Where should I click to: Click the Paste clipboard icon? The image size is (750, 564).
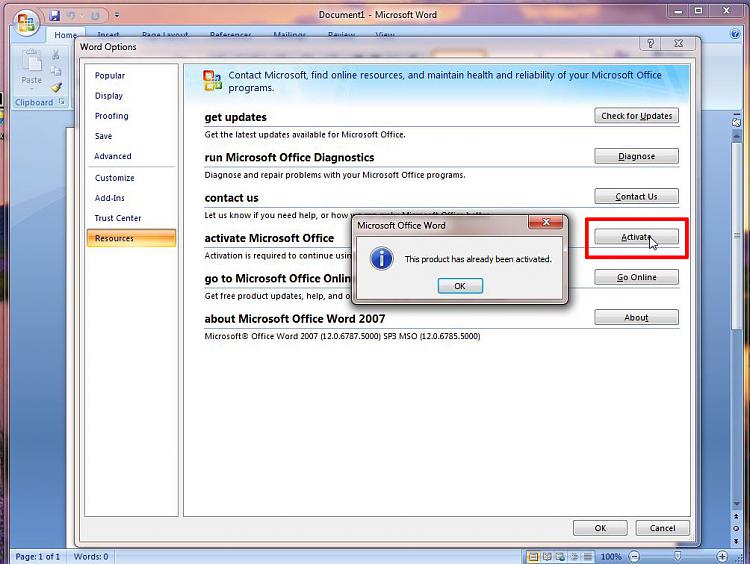click(x=32, y=61)
